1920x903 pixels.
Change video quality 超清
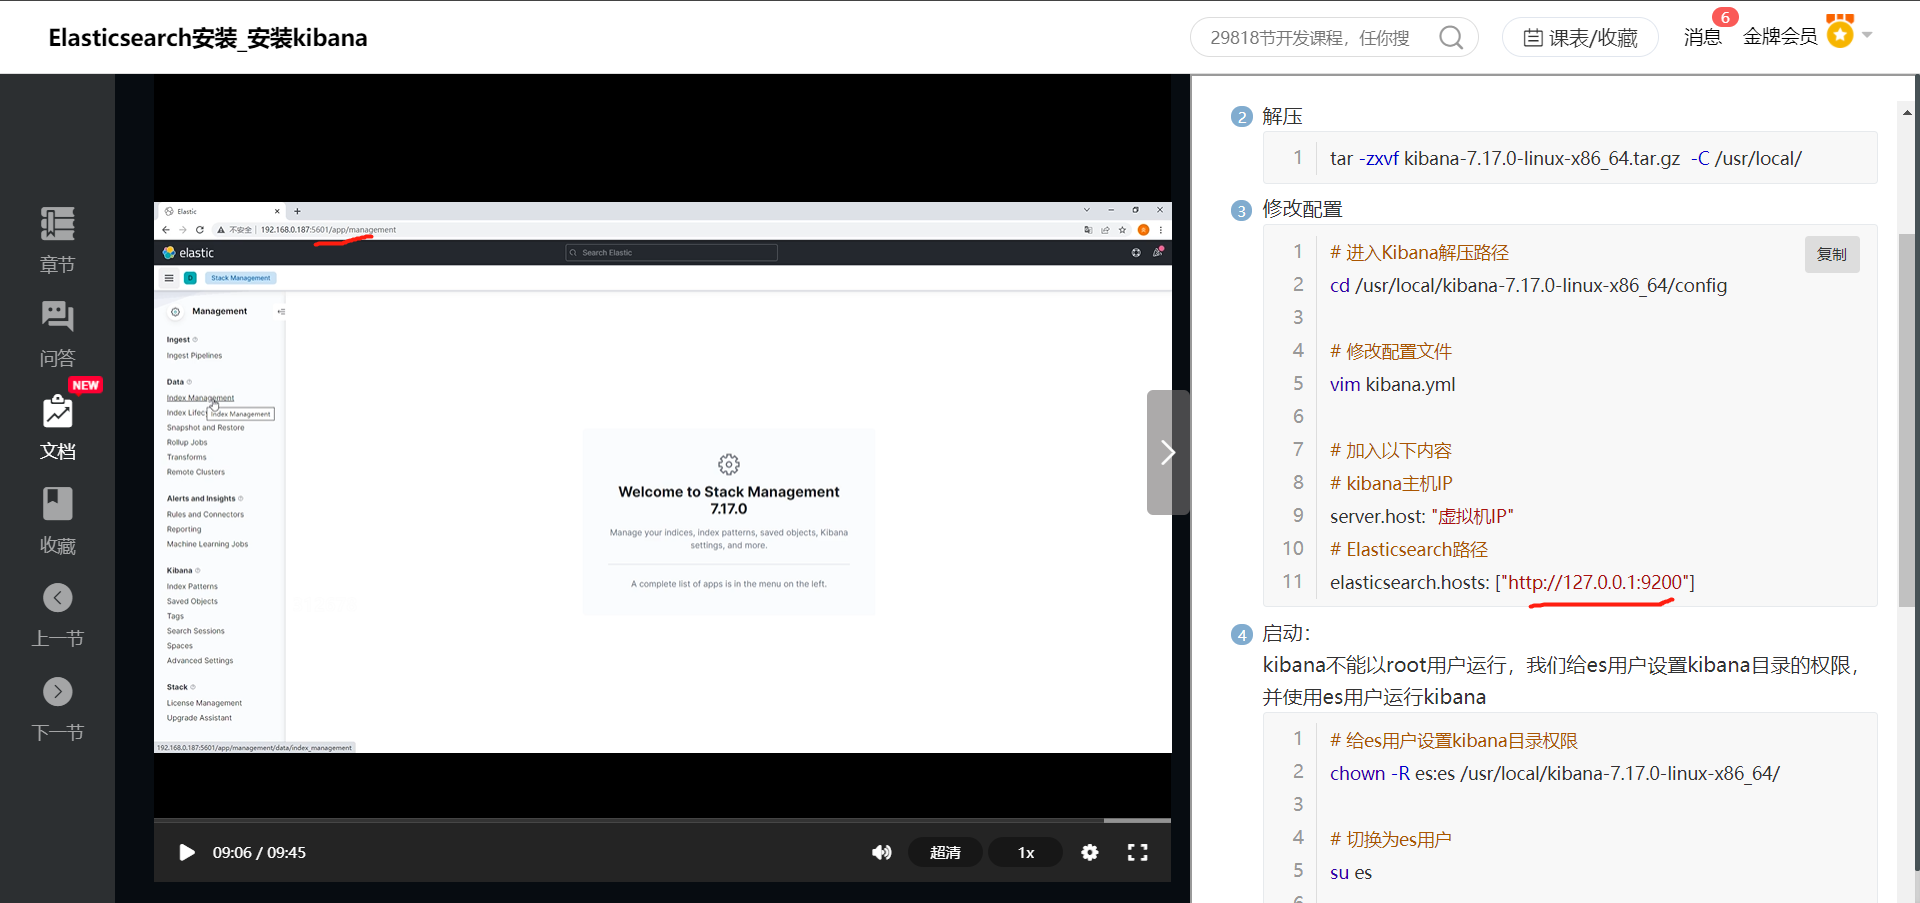(x=945, y=852)
